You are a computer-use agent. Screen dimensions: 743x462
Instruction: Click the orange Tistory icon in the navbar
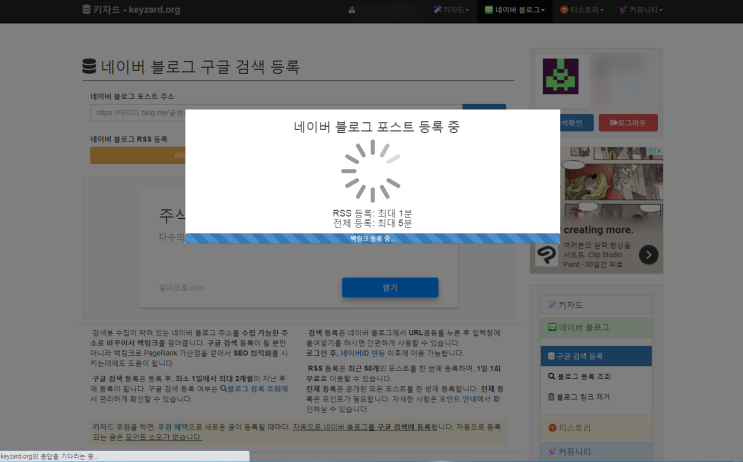pyautogui.click(x=564, y=9)
